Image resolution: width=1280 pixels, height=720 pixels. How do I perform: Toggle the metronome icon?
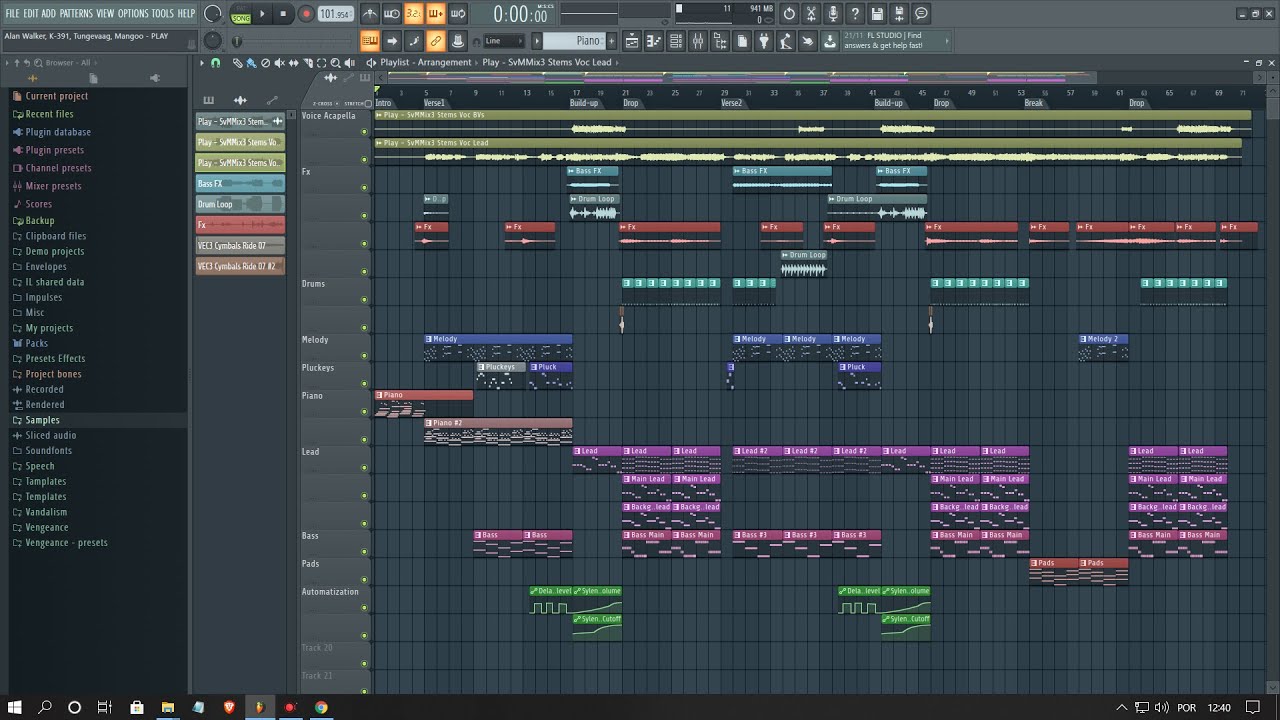(x=370, y=14)
